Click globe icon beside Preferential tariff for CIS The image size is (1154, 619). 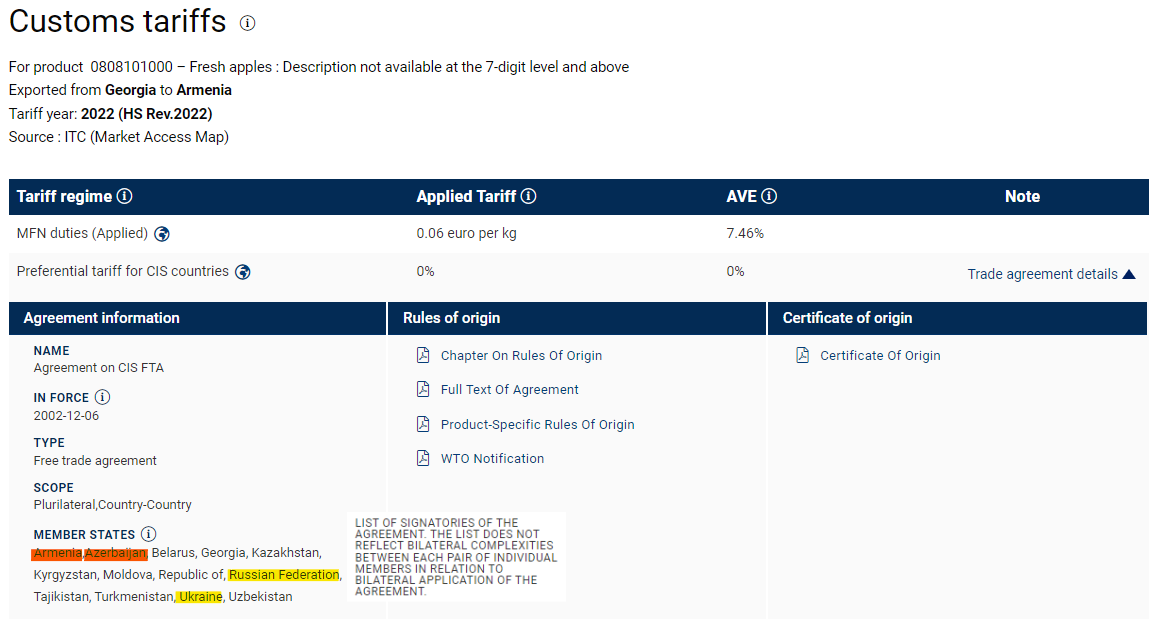[x=243, y=272]
